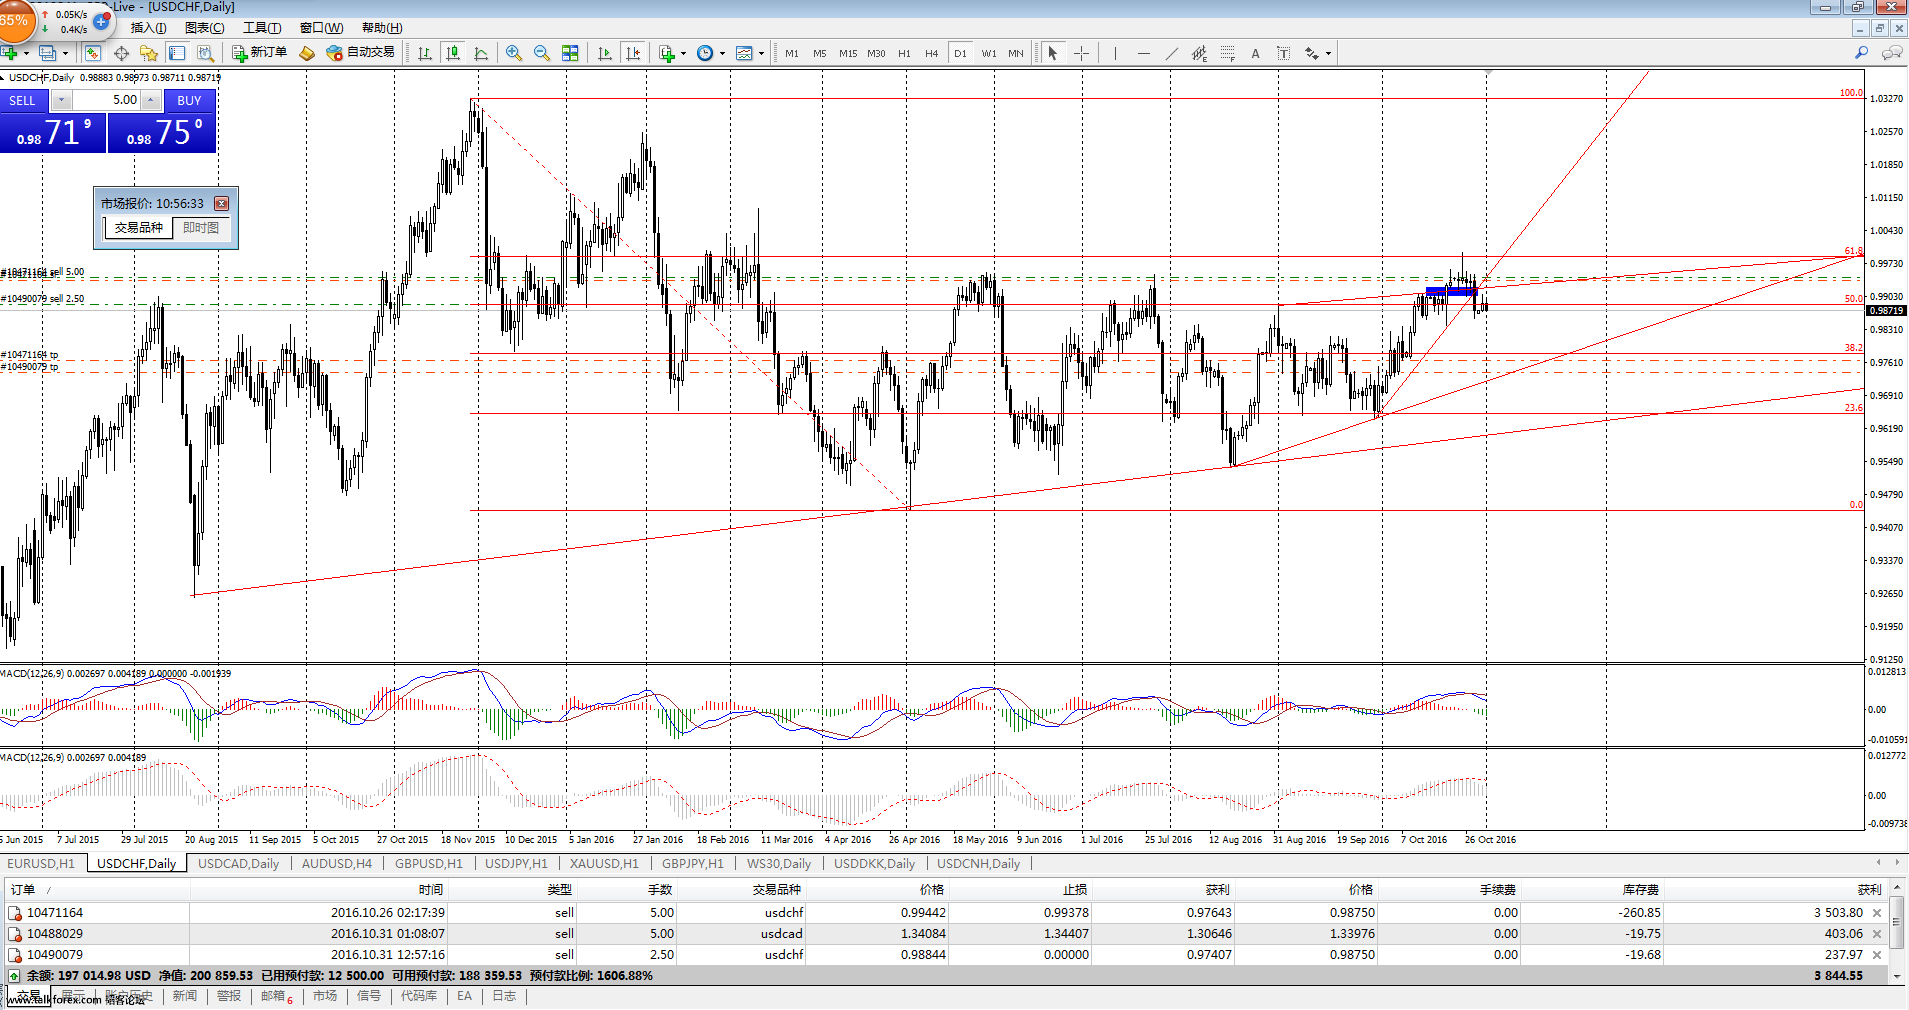1909x1010 pixels.
Task: Select the MN monthly timeframe
Action: 1016,53
